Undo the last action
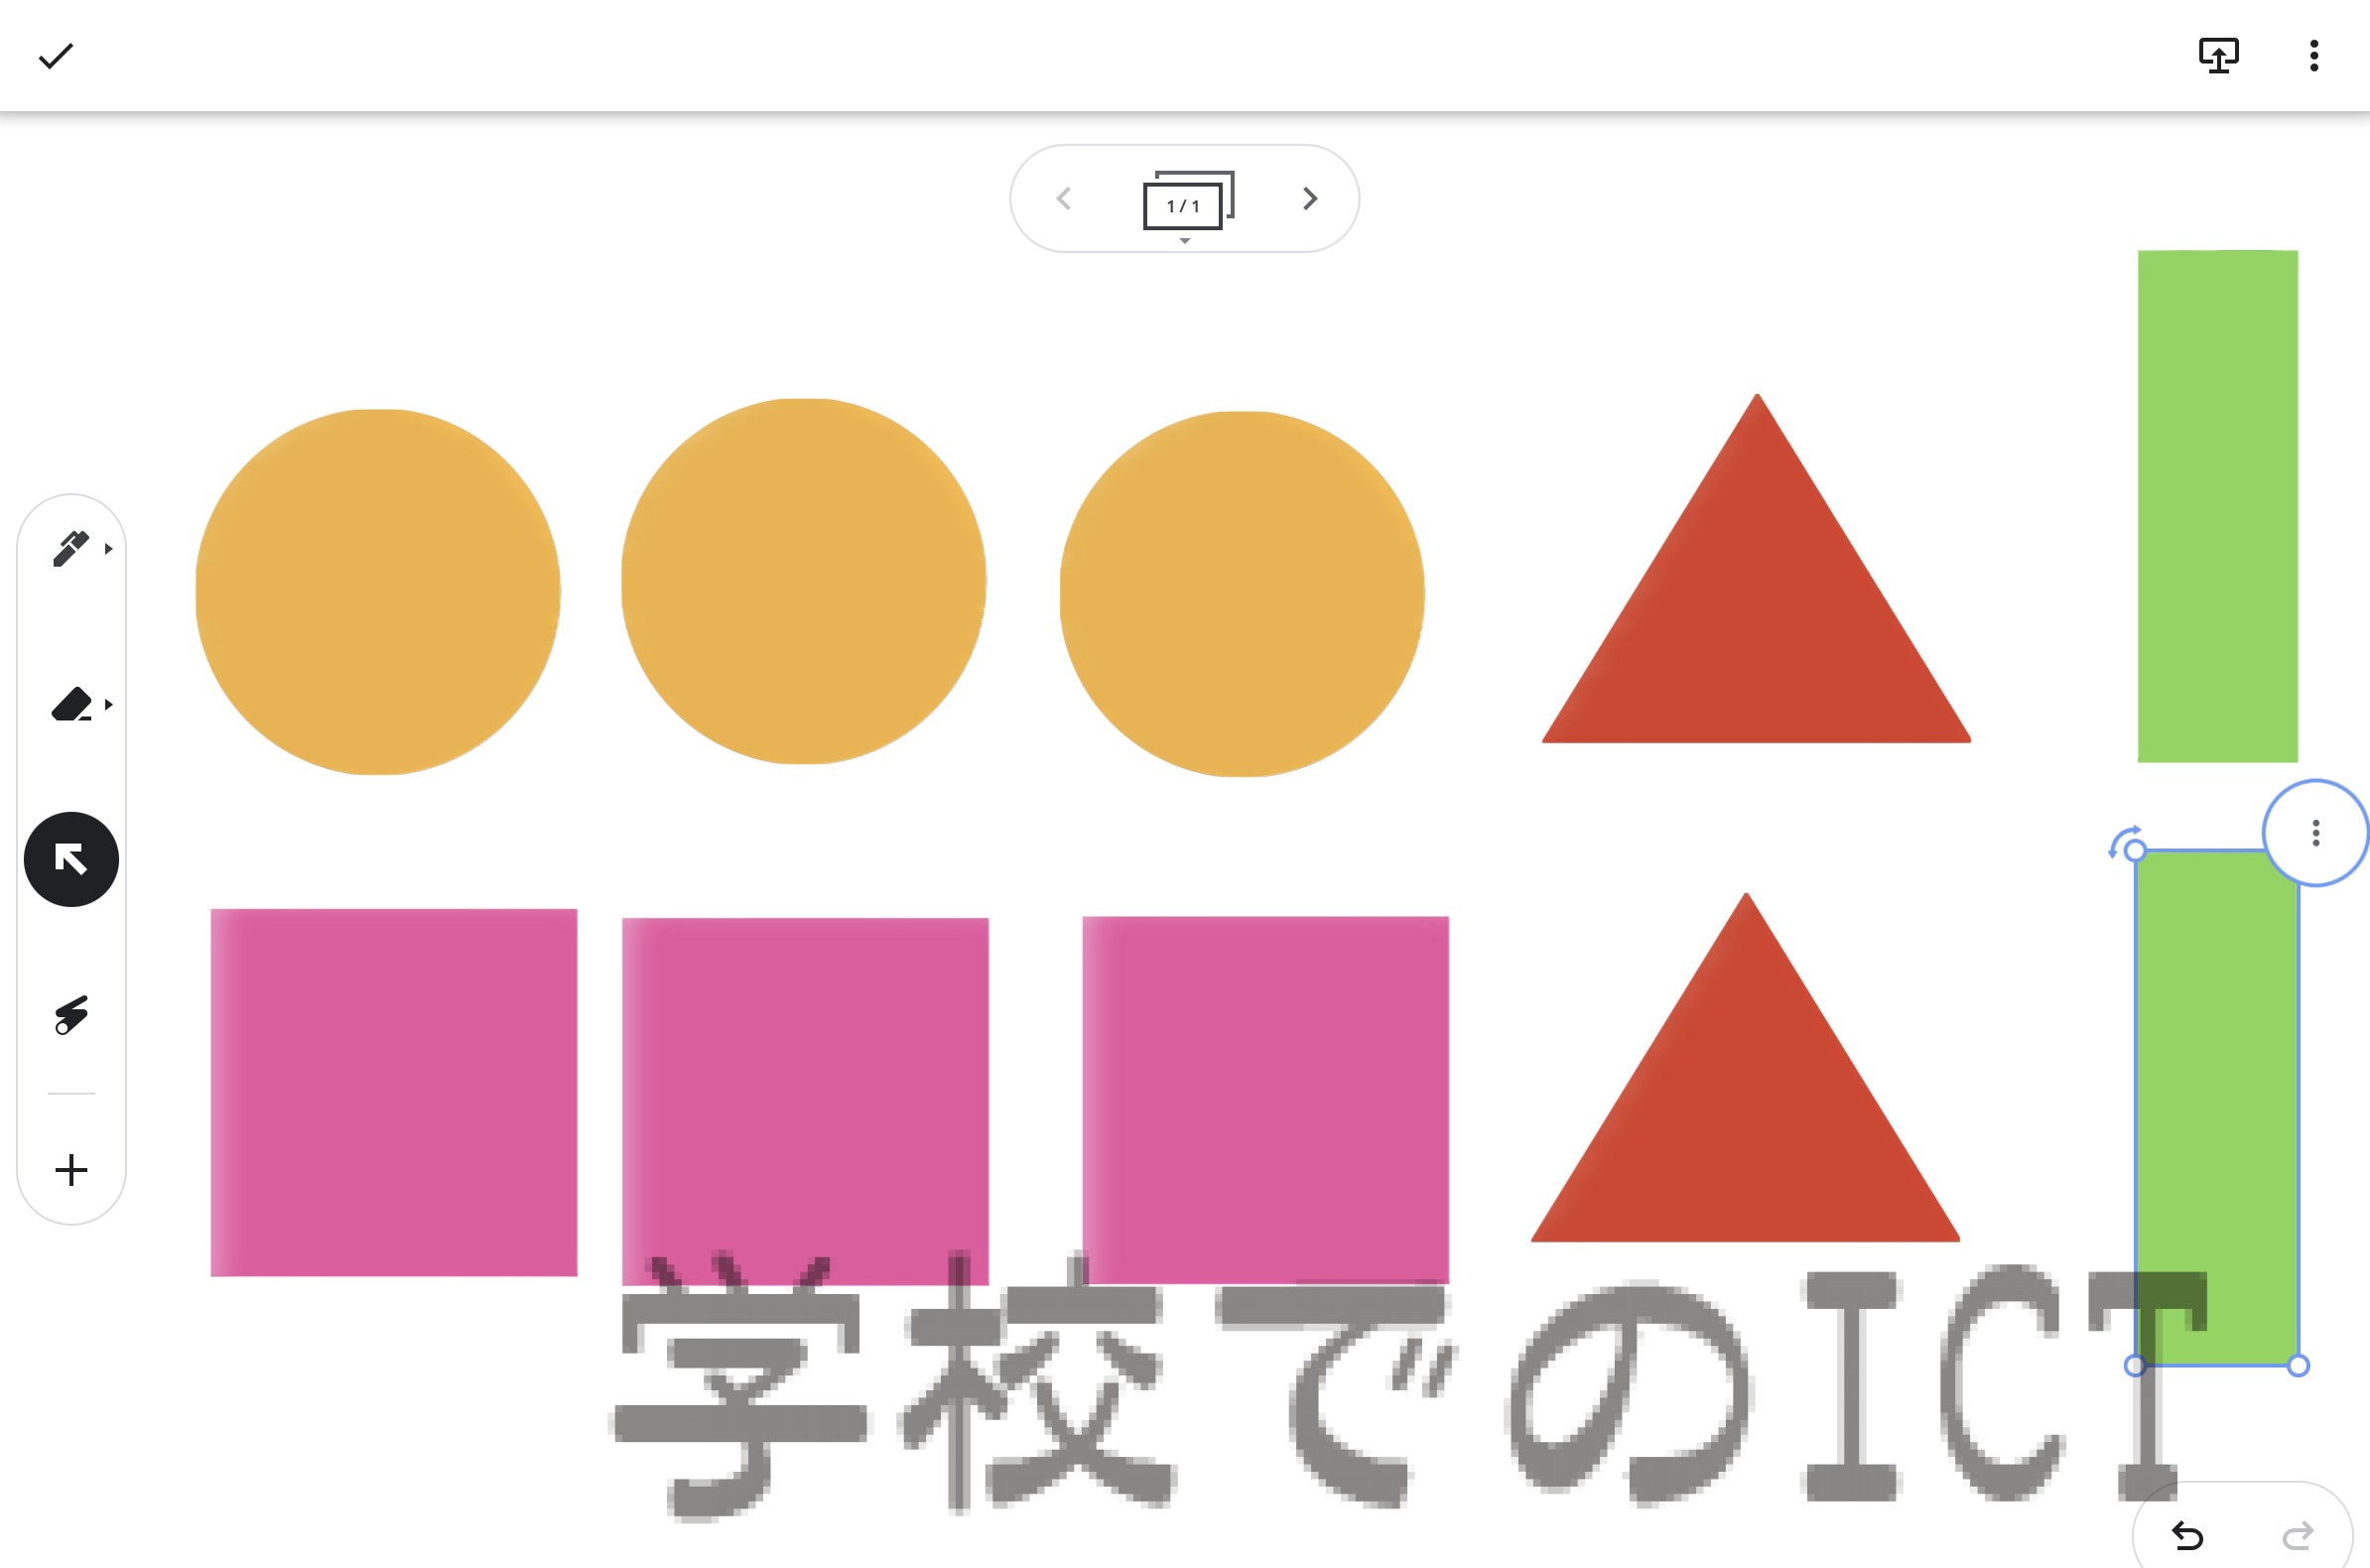 point(2188,1535)
